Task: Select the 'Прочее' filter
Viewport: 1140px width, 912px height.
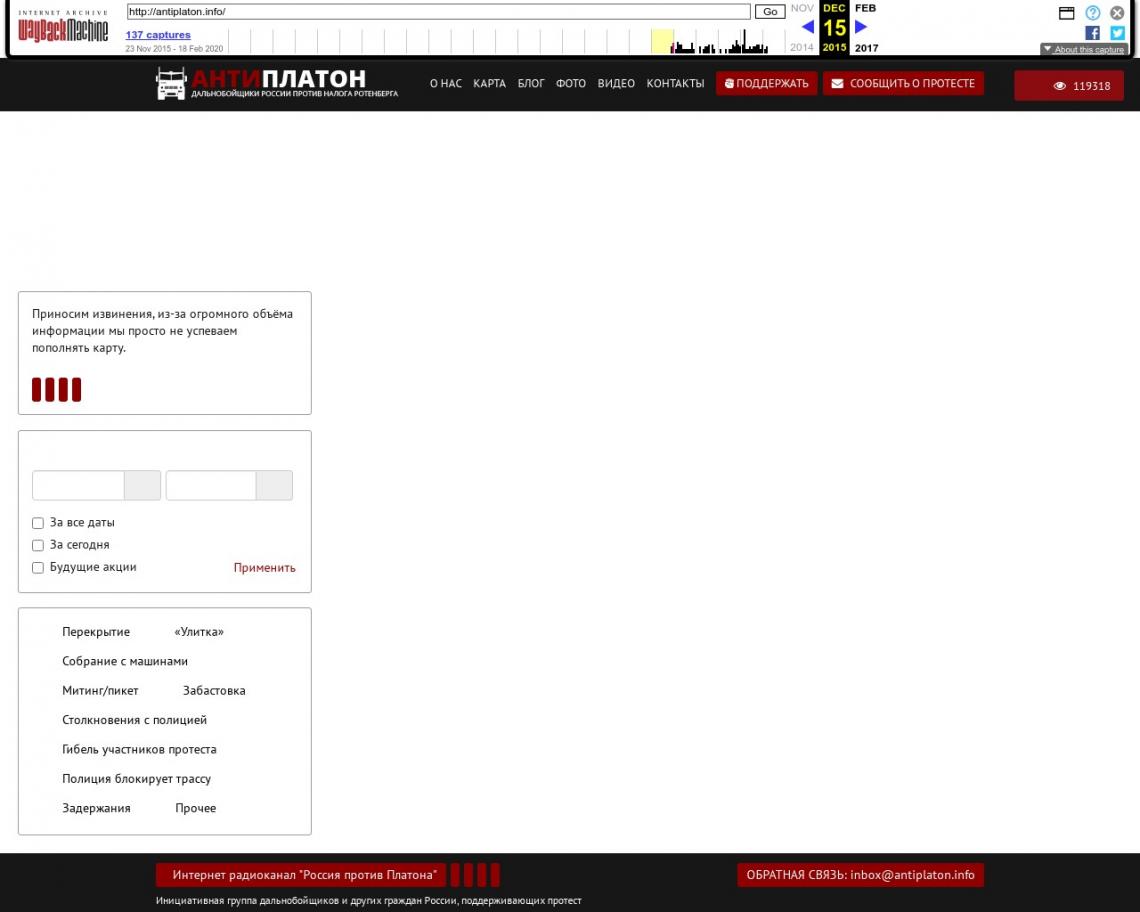Action: click(196, 808)
